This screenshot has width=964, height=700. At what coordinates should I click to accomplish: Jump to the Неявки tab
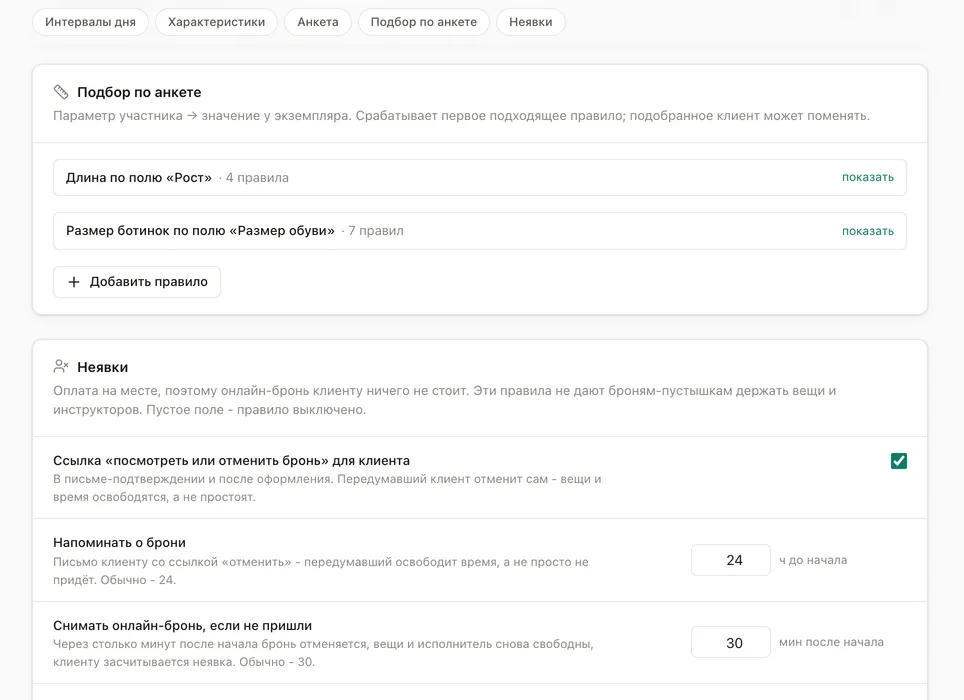pos(531,22)
